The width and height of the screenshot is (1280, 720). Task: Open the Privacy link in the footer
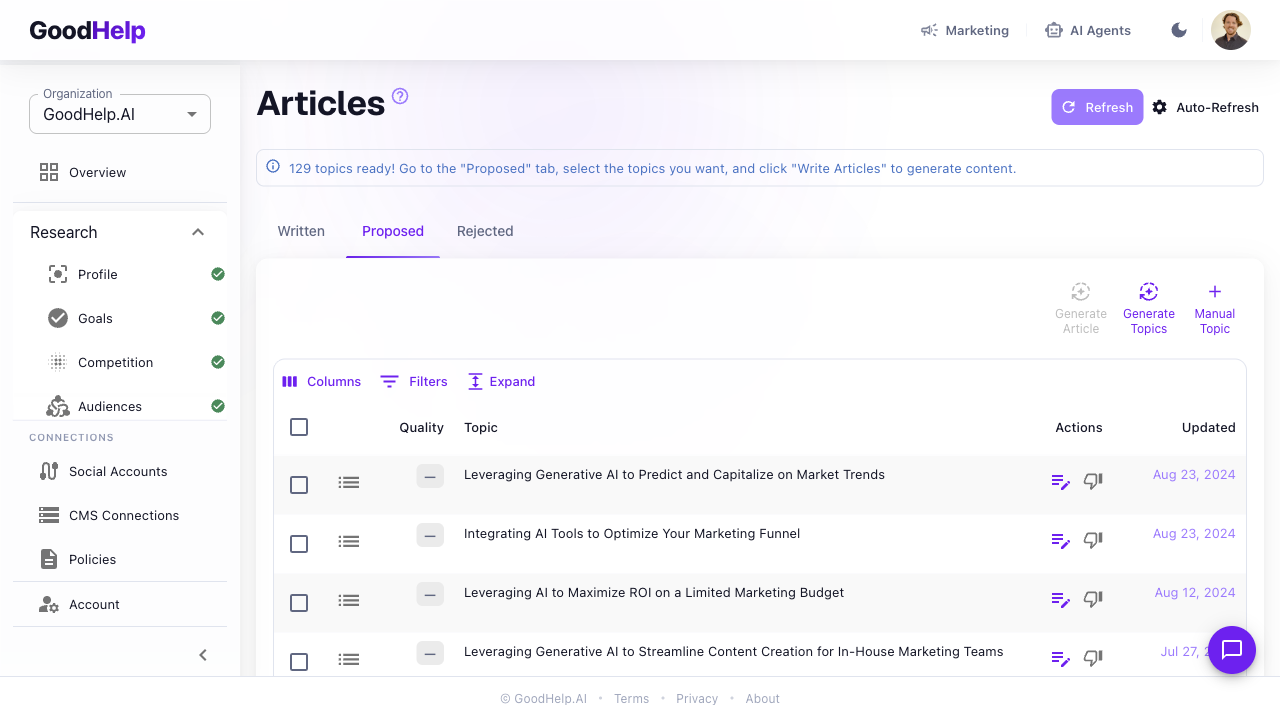pyautogui.click(x=697, y=698)
